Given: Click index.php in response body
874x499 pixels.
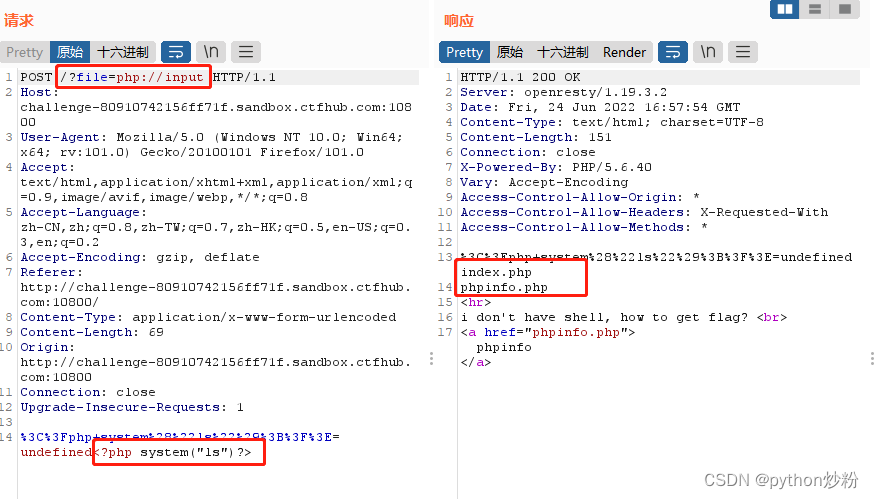Looking at the screenshot, I should coord(496,273).
